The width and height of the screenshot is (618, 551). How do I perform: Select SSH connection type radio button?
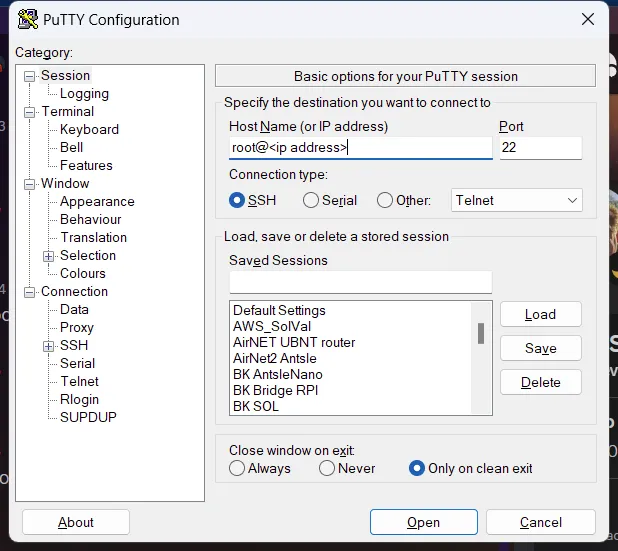237,200
